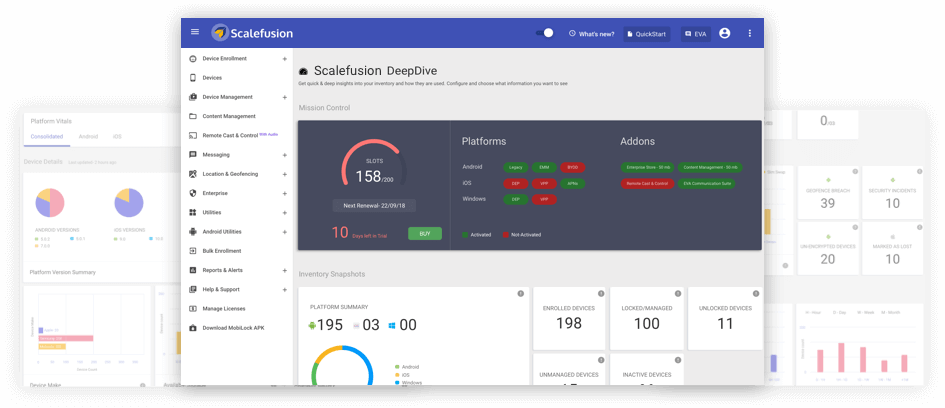Click the Enterprise Store addon badge
The image size is (945, 408).
point(648,168)
